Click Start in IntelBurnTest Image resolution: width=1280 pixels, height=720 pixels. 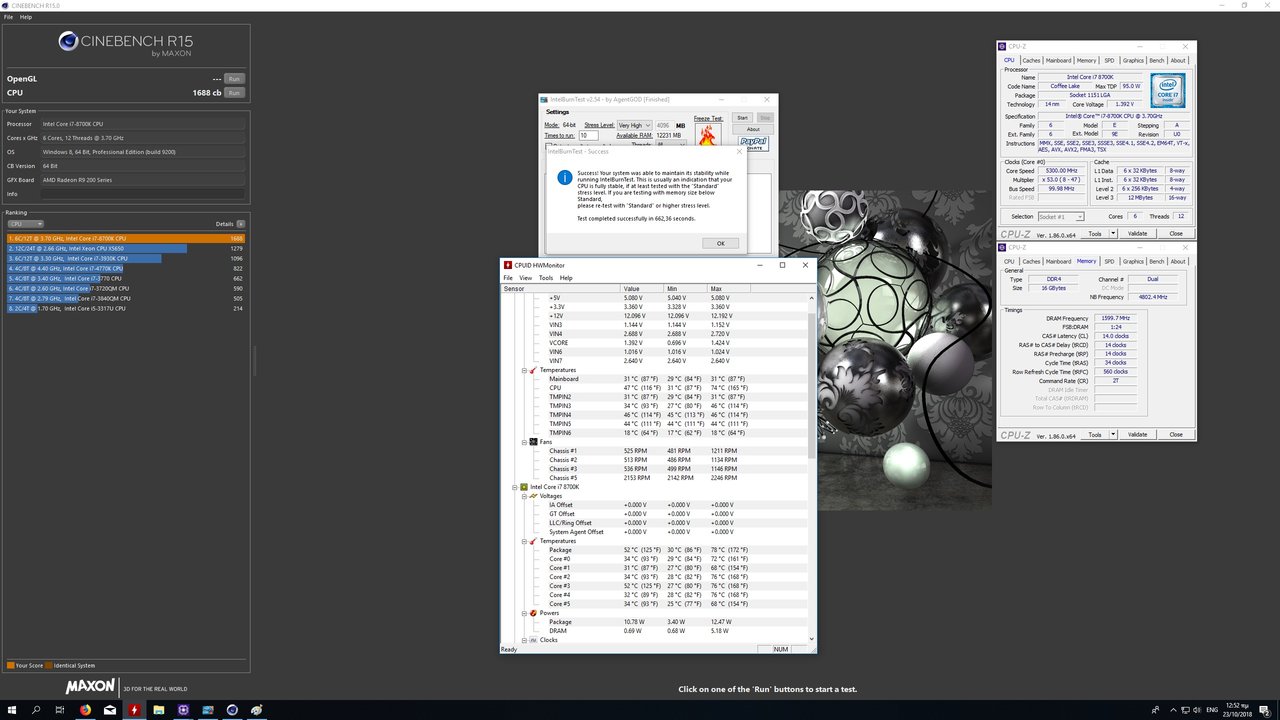click(x=742, y=118)
